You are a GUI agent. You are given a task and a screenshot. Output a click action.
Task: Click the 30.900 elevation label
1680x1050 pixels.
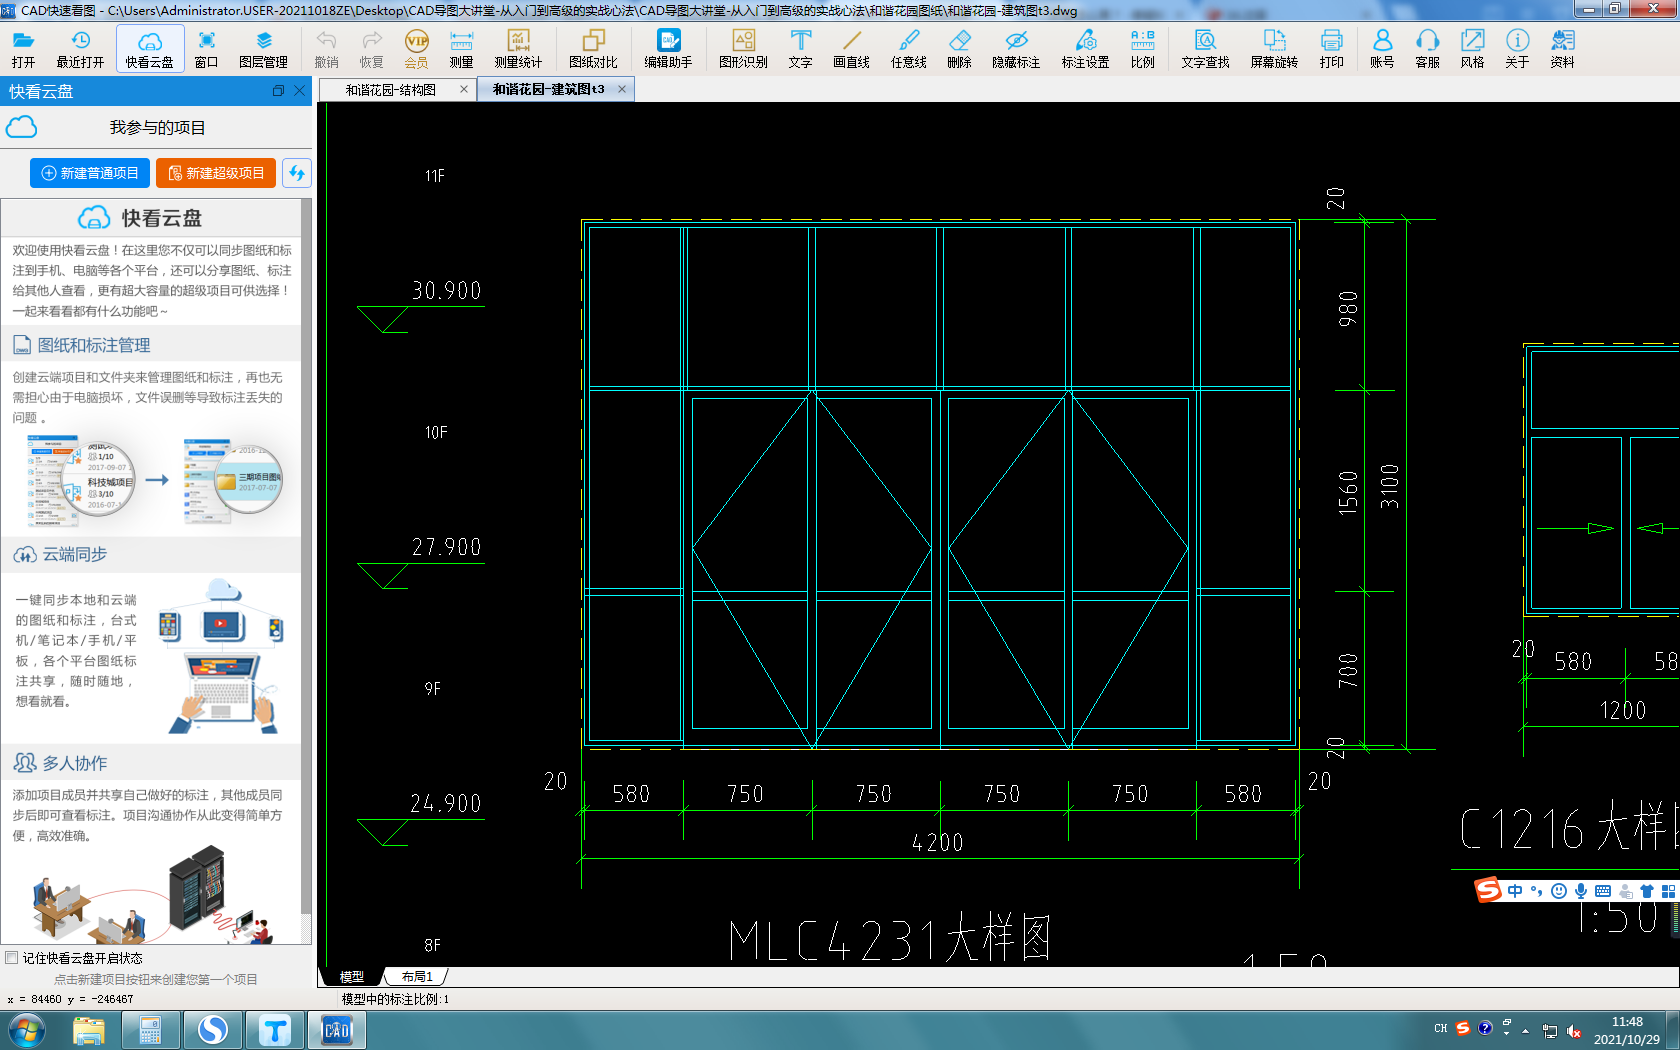tap(447, 291)
